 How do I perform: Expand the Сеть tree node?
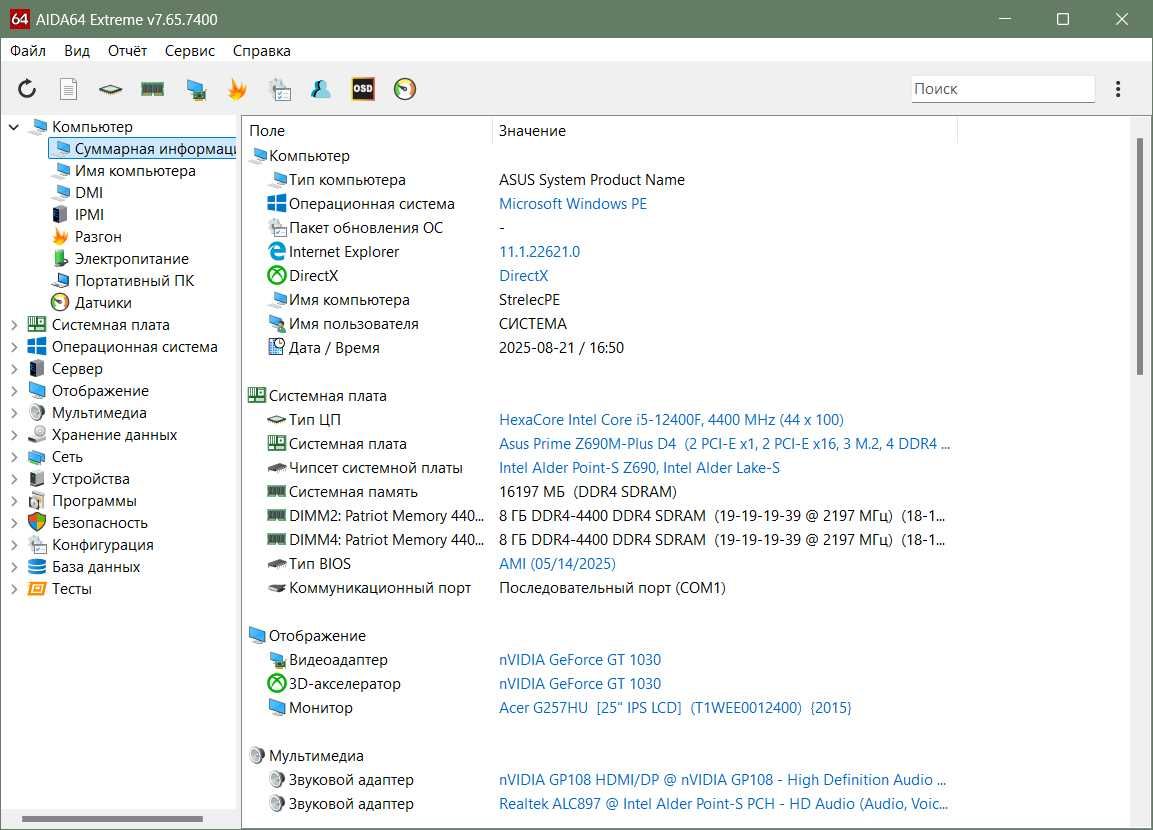pyautogui.click(x=13, y=457)
